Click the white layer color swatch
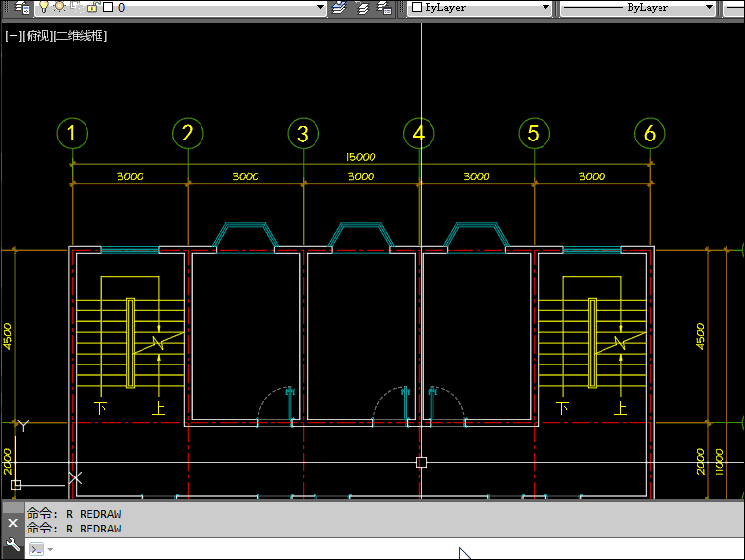The image size is (745, 560). pos(107,7)
